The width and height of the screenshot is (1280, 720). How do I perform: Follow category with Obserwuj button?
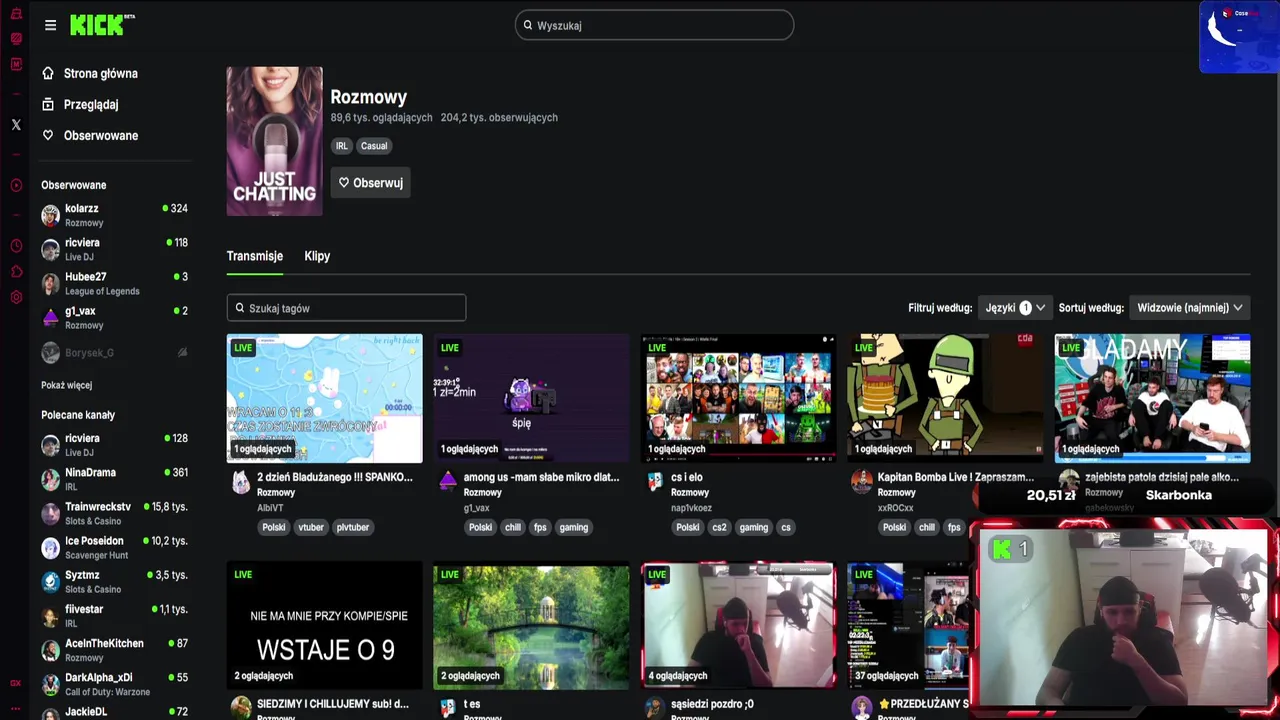pos(370,183)
